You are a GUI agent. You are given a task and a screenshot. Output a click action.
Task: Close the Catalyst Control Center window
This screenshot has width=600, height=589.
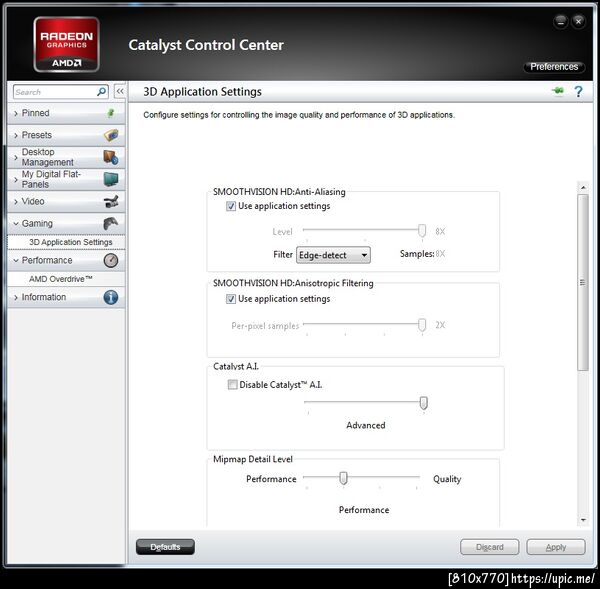click(x=579, y=22)
